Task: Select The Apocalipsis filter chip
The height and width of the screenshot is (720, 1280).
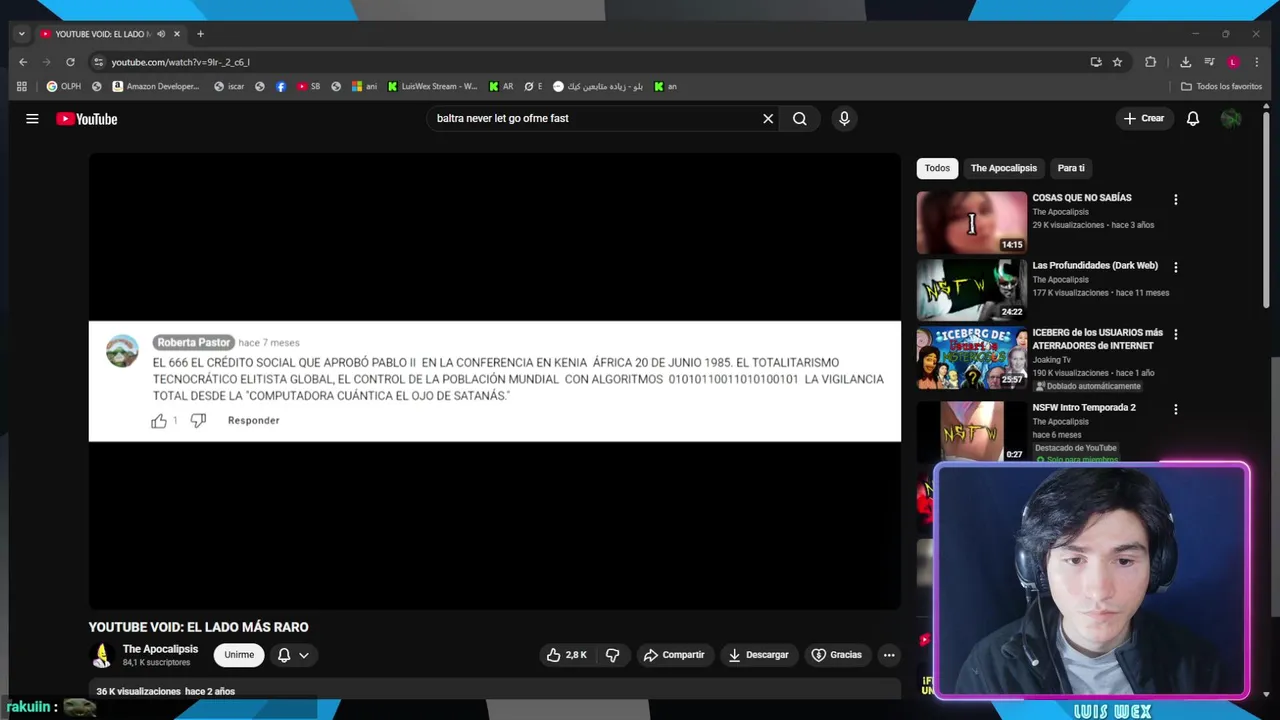Action: coord(1003,168)
